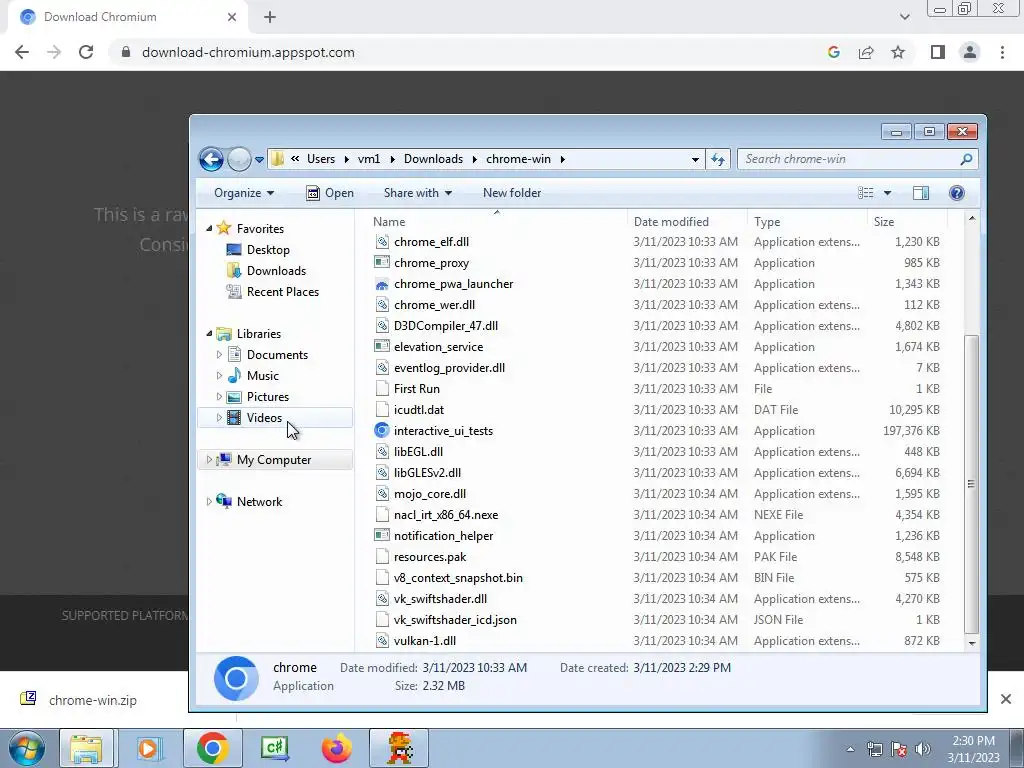Open Windows Start menu

click(26, 748)
